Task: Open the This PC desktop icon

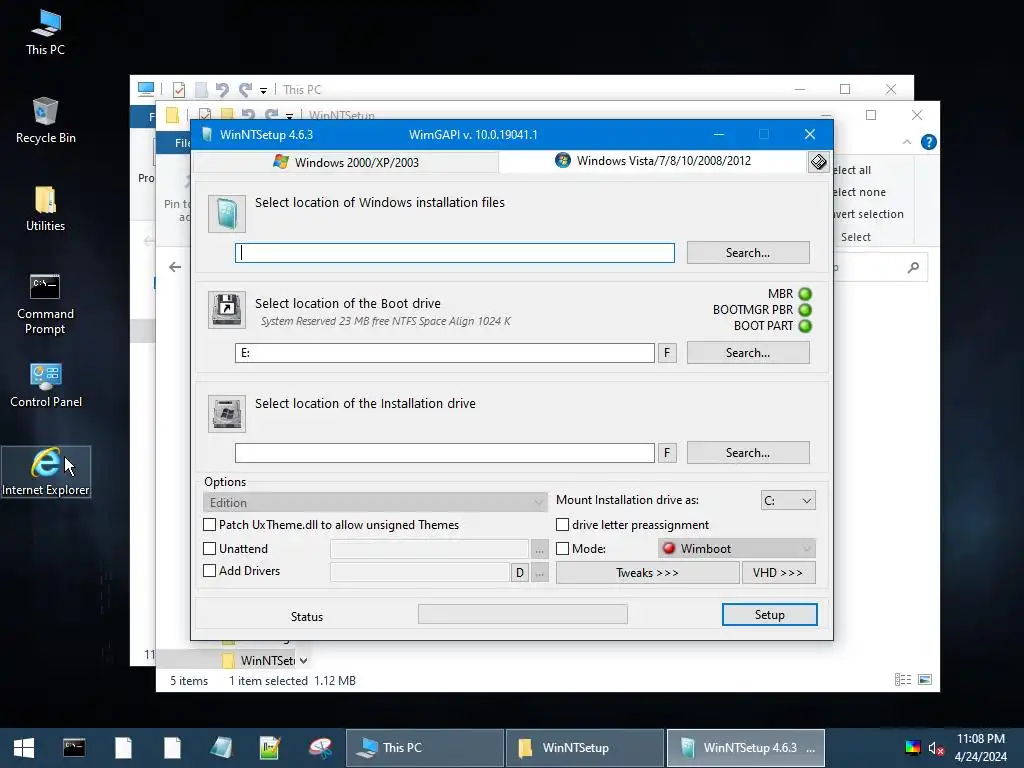Action: 45,33
